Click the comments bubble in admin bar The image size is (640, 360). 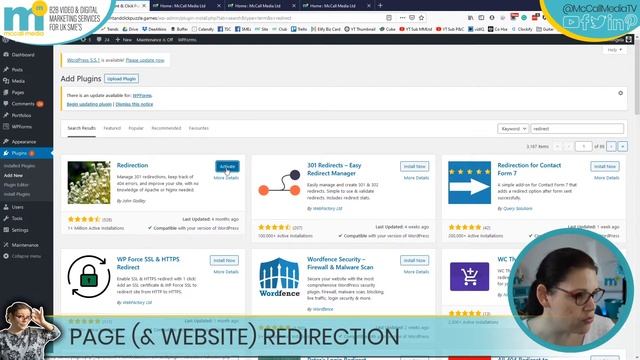(103, 40)
